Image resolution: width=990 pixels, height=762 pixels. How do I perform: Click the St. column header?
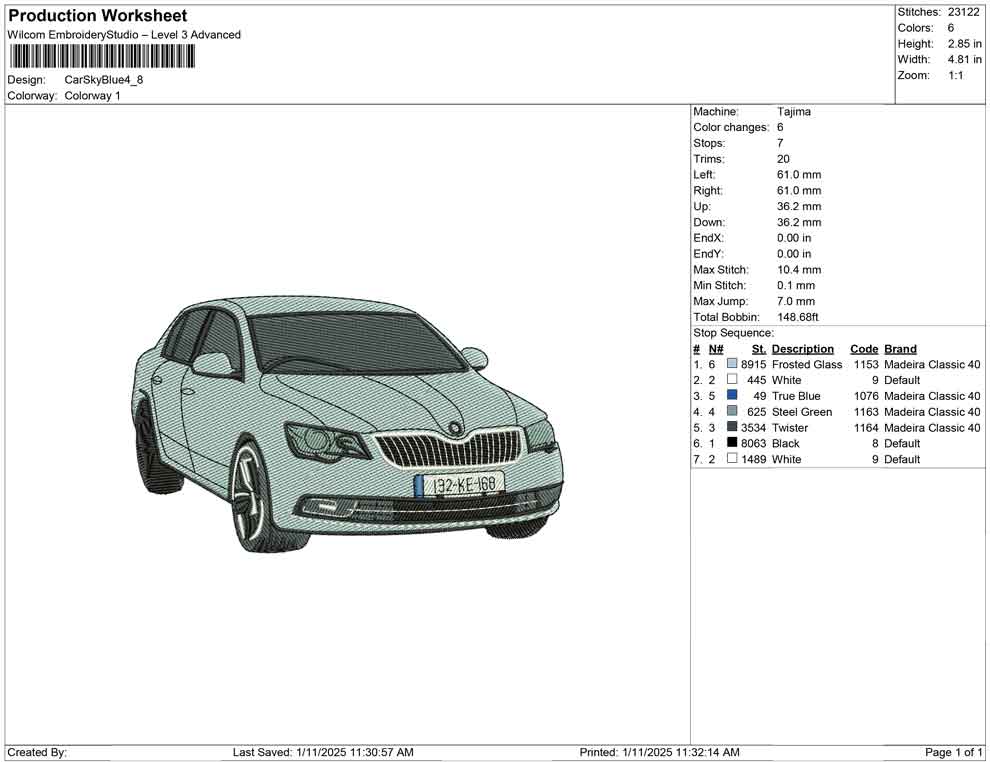(x=758, y=349)
